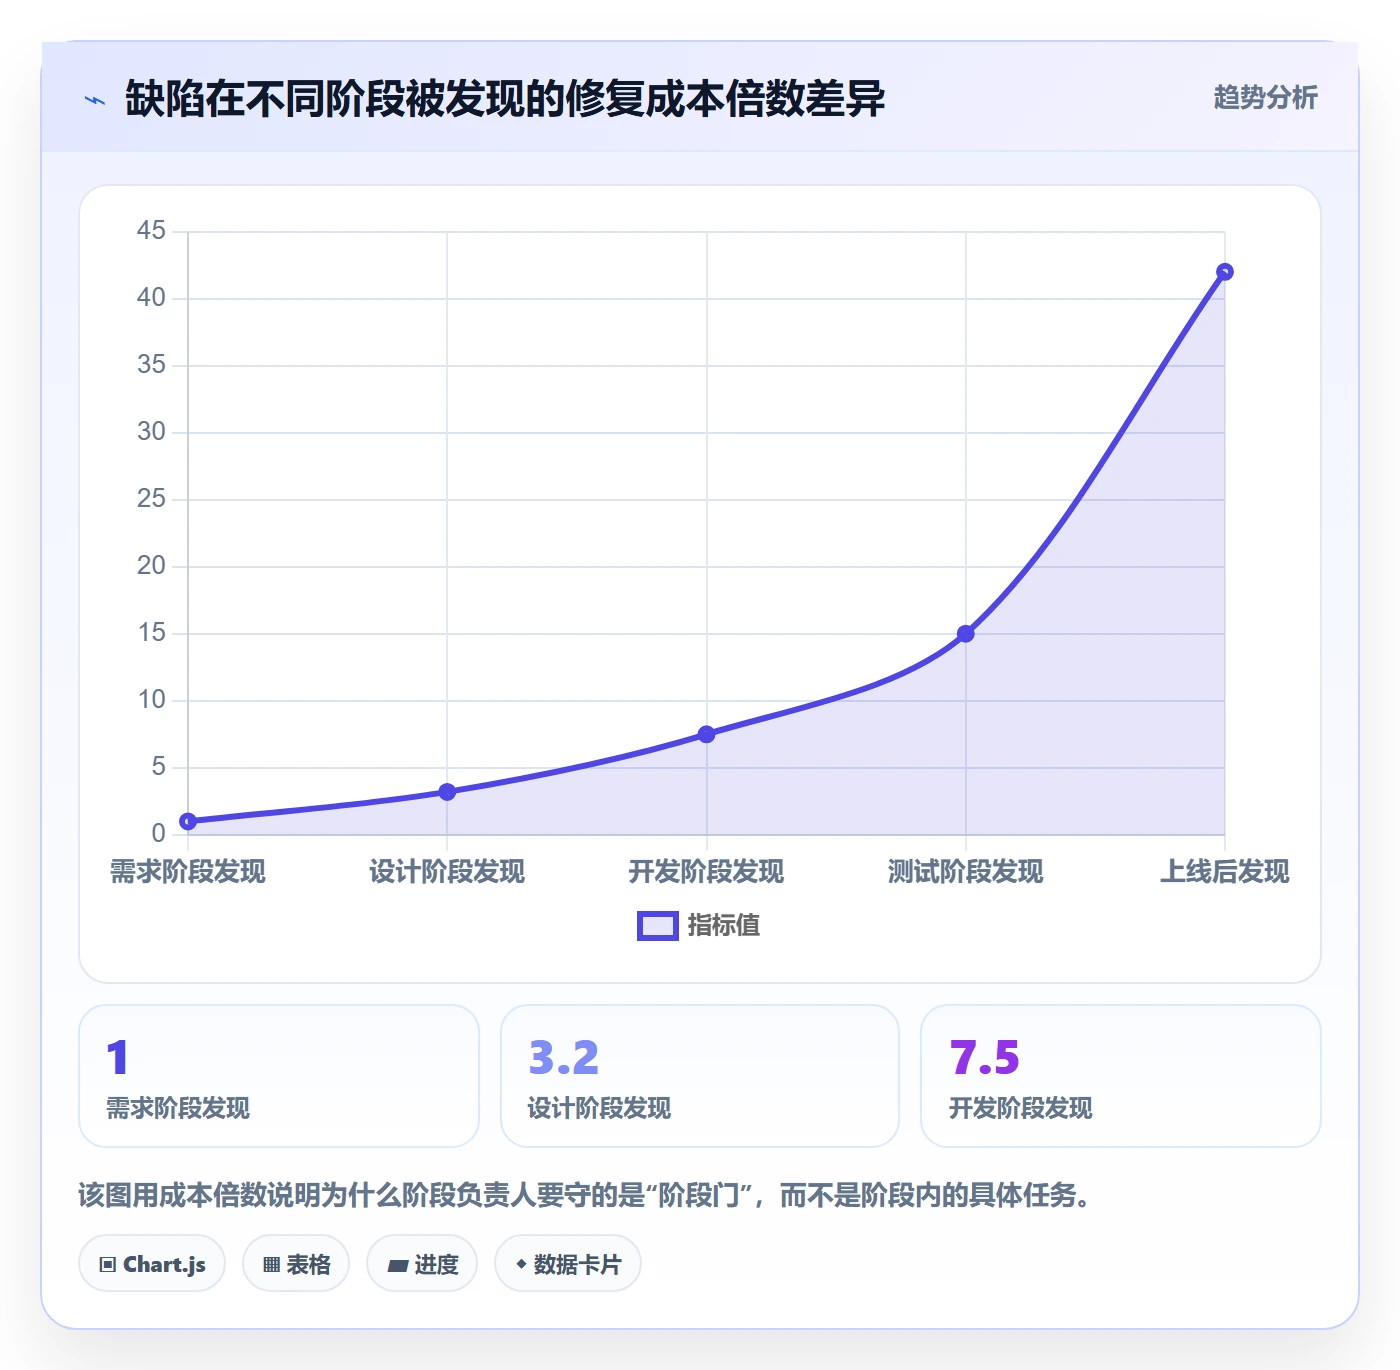Click the 上线后发现 x-axis label
Image resolution: width=1400 pixels, height=1370 pixels.
1225,872
